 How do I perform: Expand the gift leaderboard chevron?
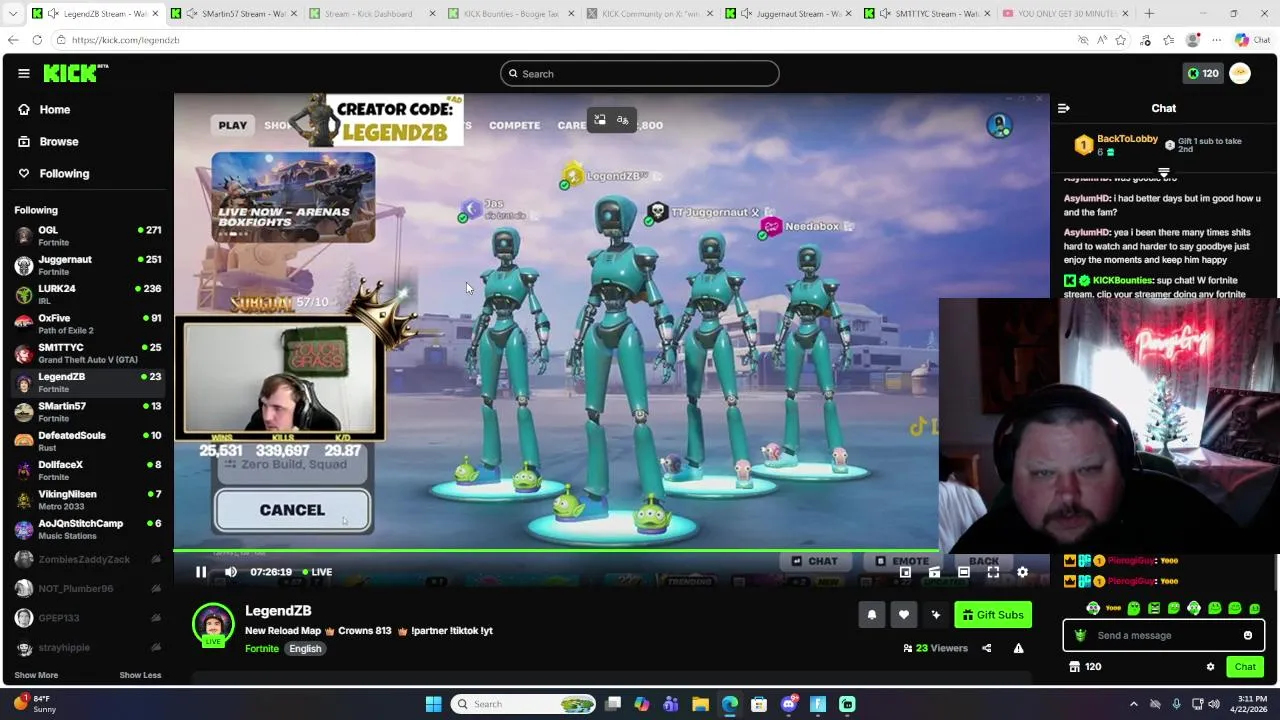pyautogui.click(x=1163, y=172)
